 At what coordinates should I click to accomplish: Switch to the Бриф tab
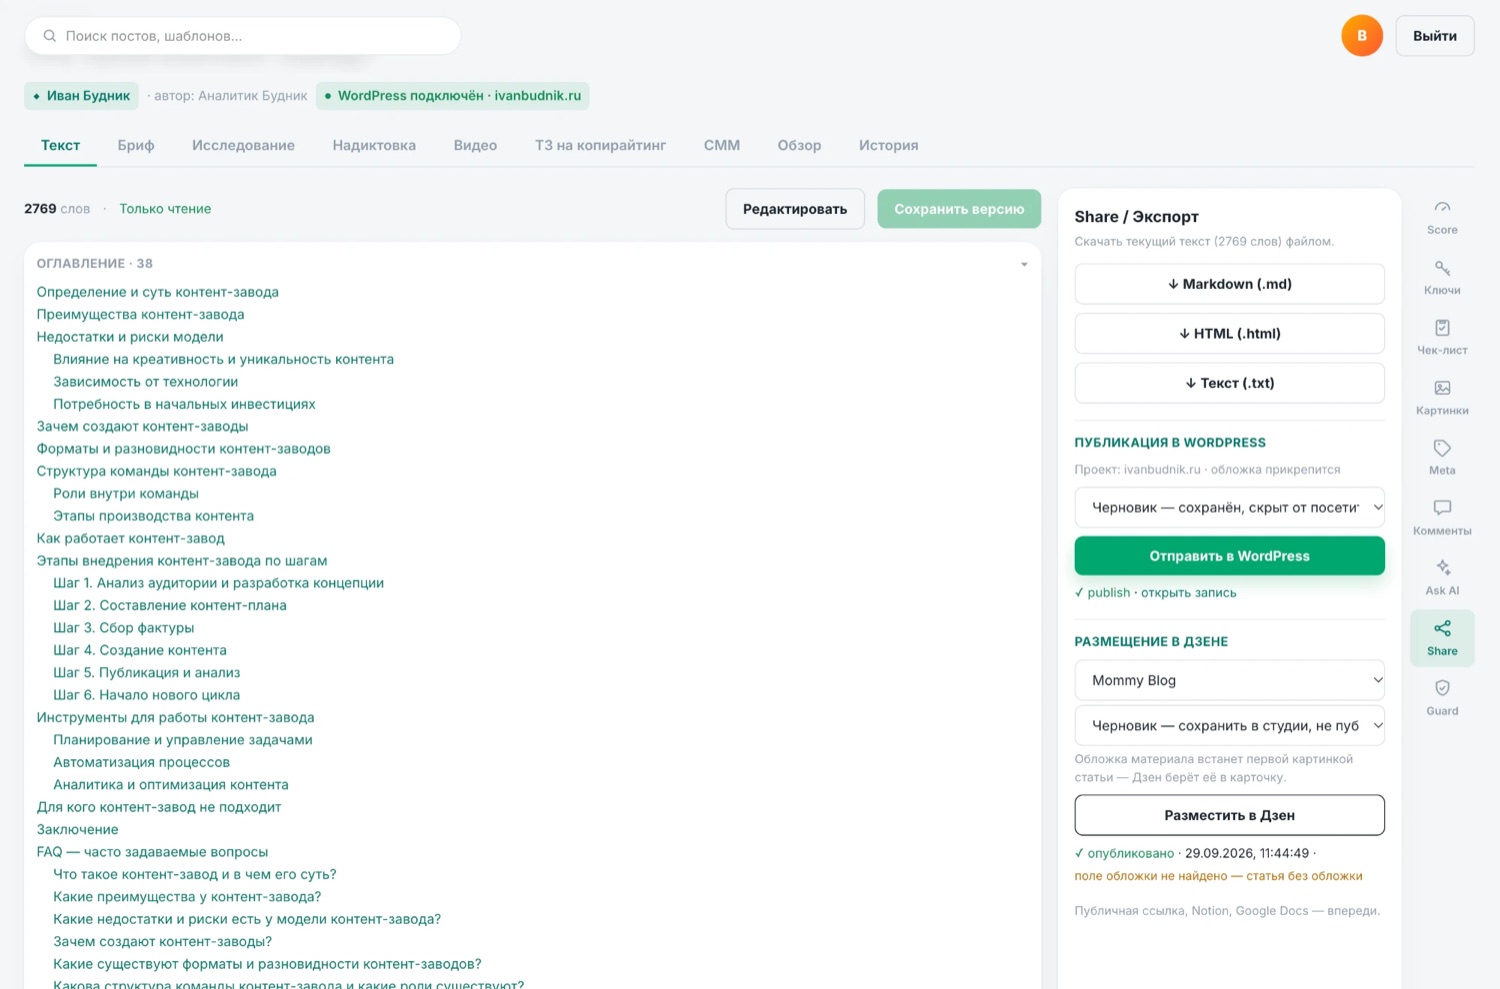pyautogui.click(x=136, y=145)
